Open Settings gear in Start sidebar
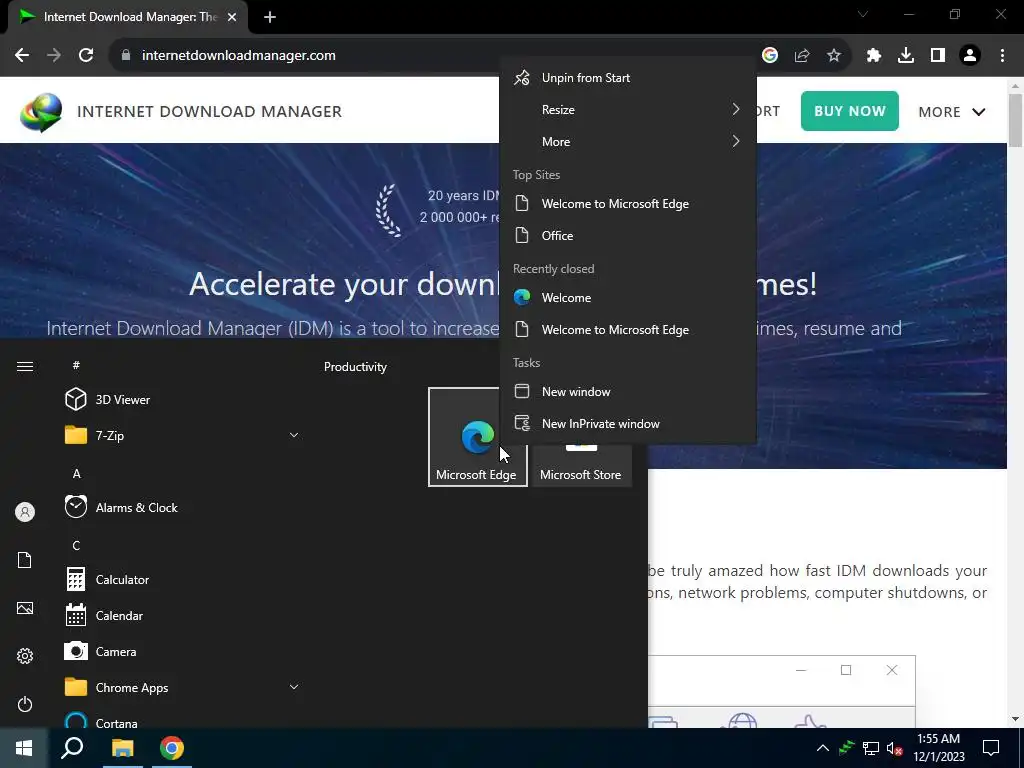 [x=25, y=656]
